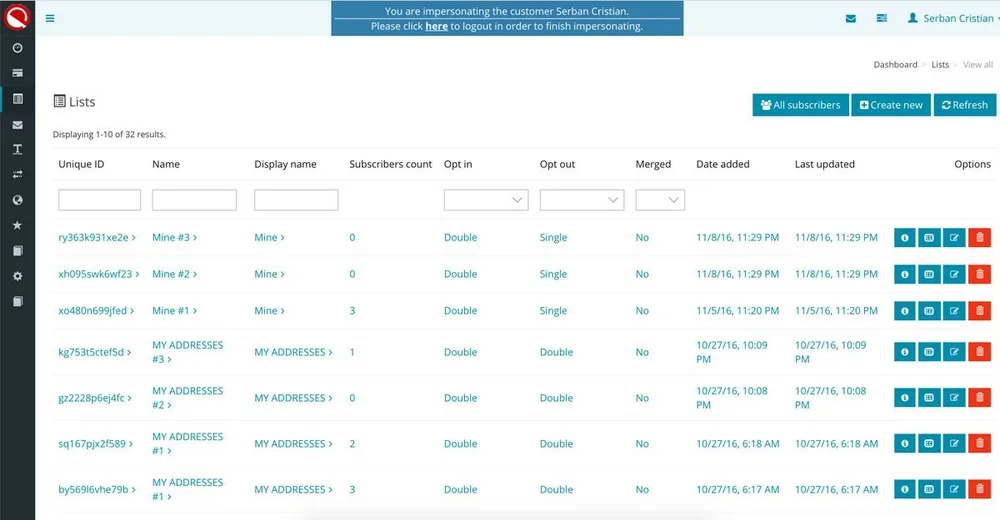Open the globe icon in sidebar
The height and width of the screenshot is (520, 1000).
18,200
